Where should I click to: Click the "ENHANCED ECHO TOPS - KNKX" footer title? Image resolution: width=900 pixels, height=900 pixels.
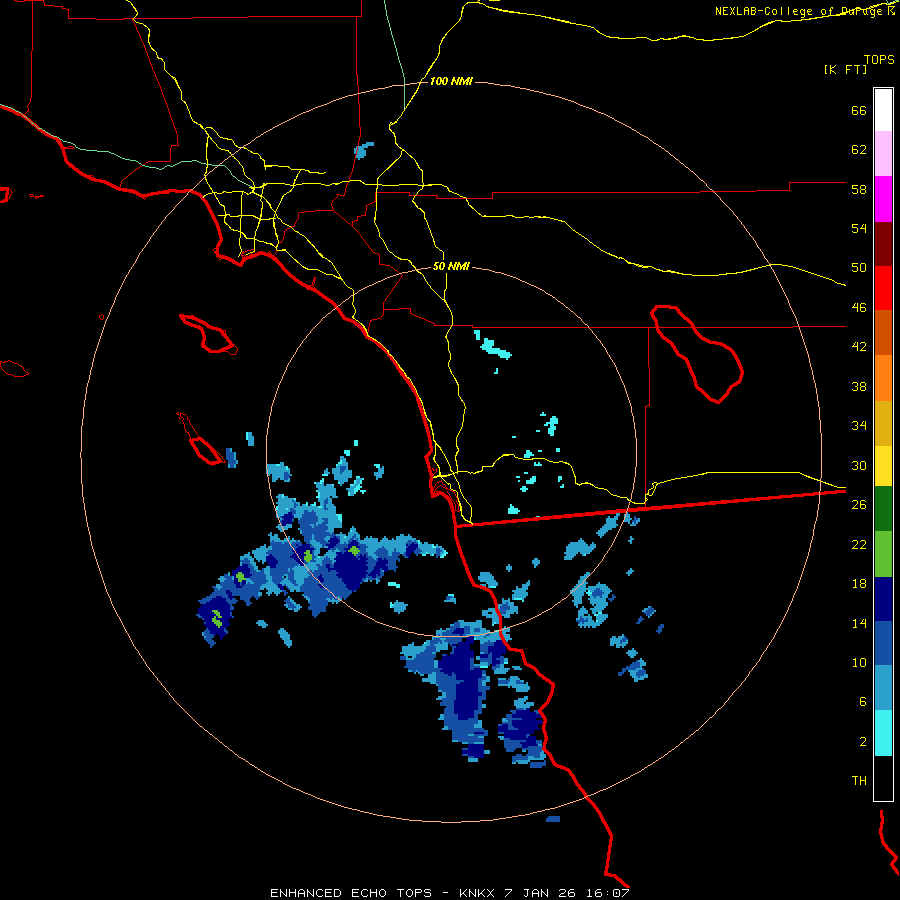(382, 893)
